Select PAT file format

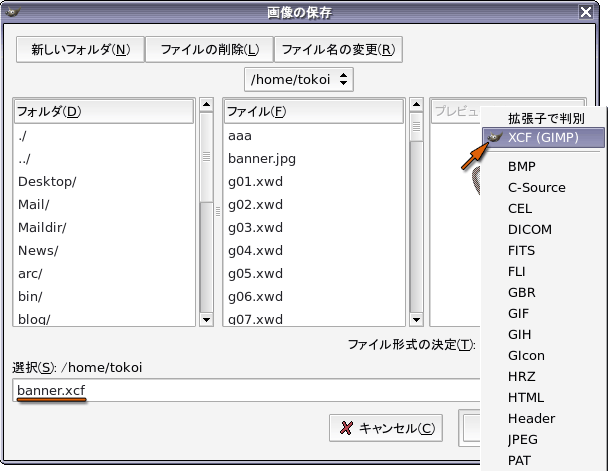(544, 460)
